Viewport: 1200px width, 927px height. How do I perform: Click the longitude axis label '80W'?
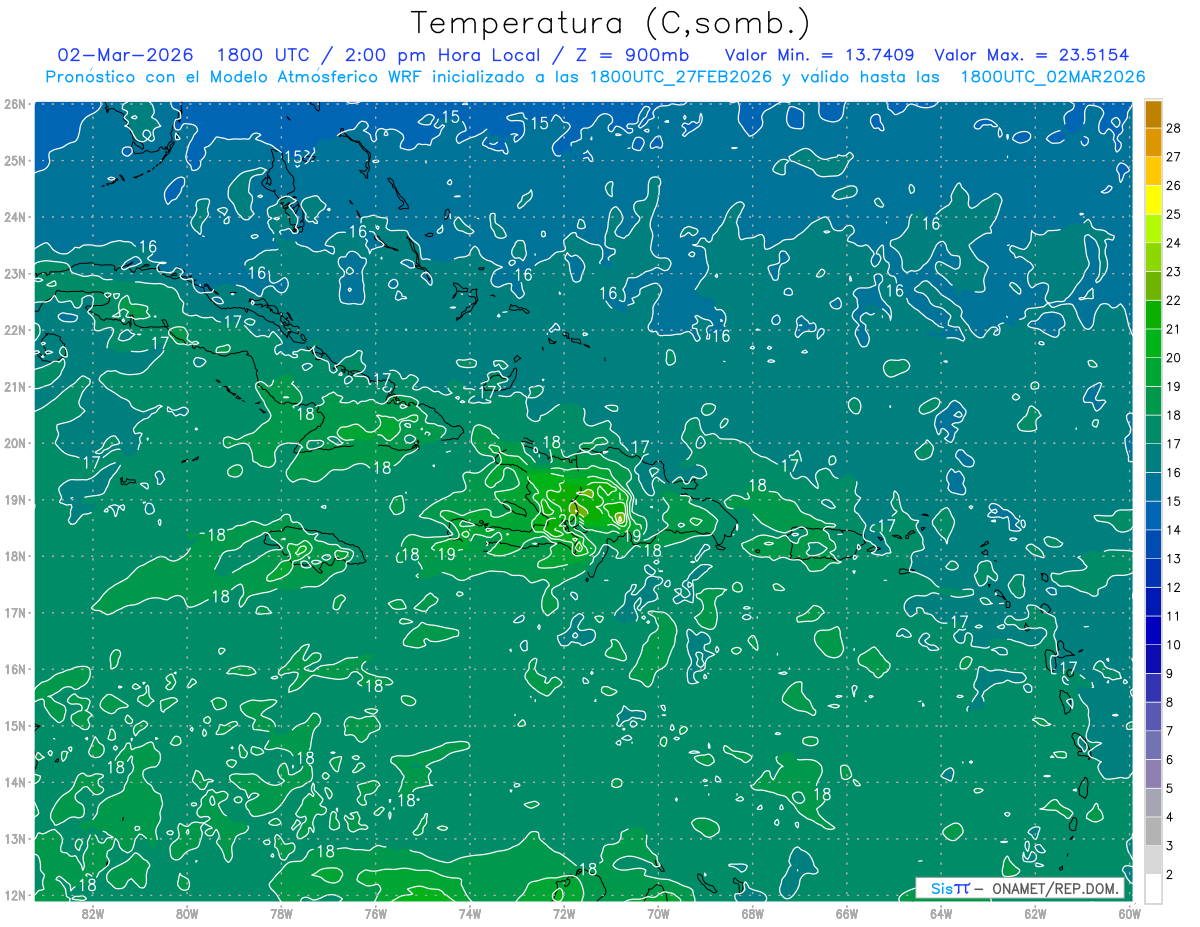tap(187, 913)
